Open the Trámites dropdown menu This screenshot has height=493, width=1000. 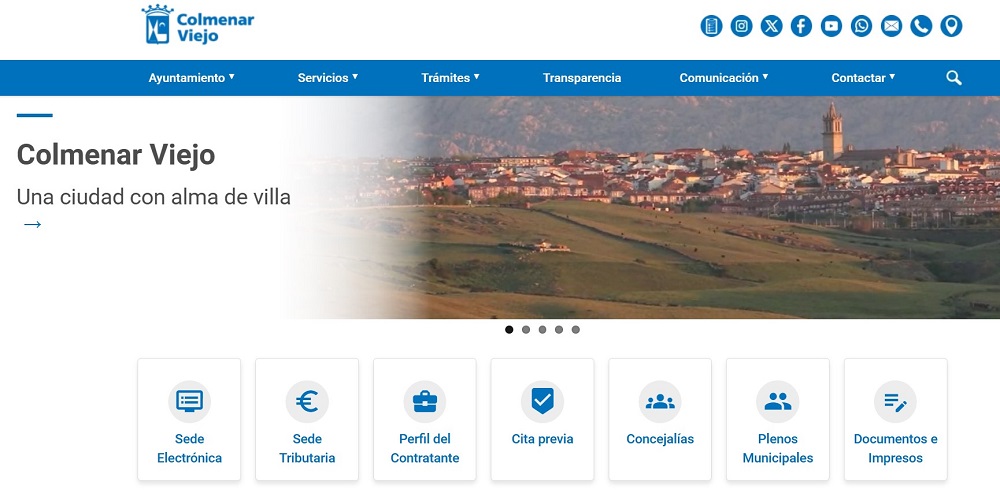click(450, 78)
